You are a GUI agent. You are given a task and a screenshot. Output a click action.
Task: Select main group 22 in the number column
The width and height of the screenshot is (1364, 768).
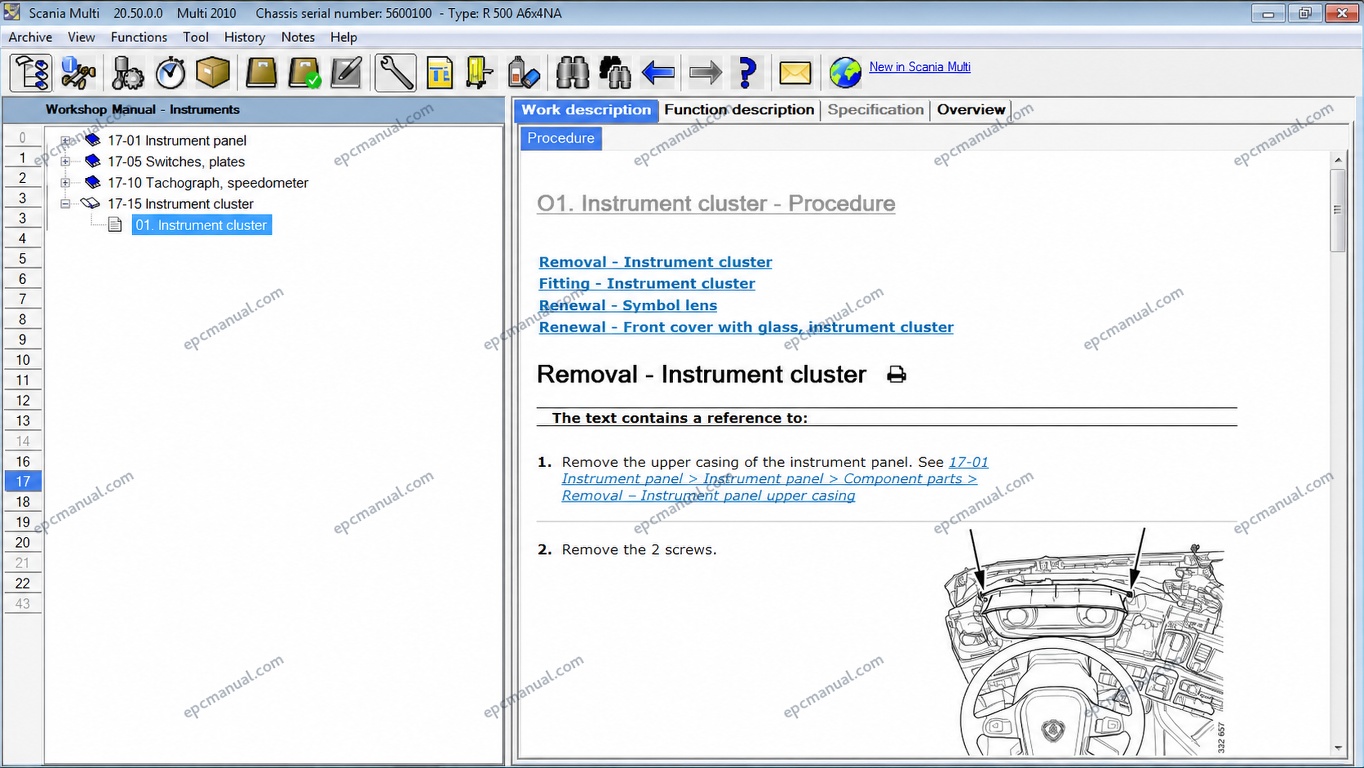click(23, 583)
